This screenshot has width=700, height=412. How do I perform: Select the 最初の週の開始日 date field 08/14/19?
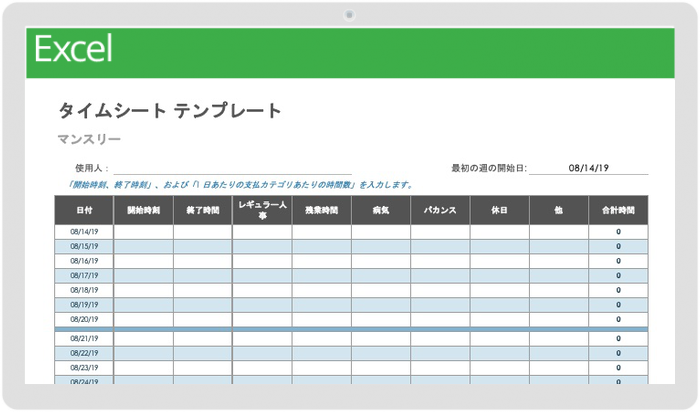coord(588,168)
